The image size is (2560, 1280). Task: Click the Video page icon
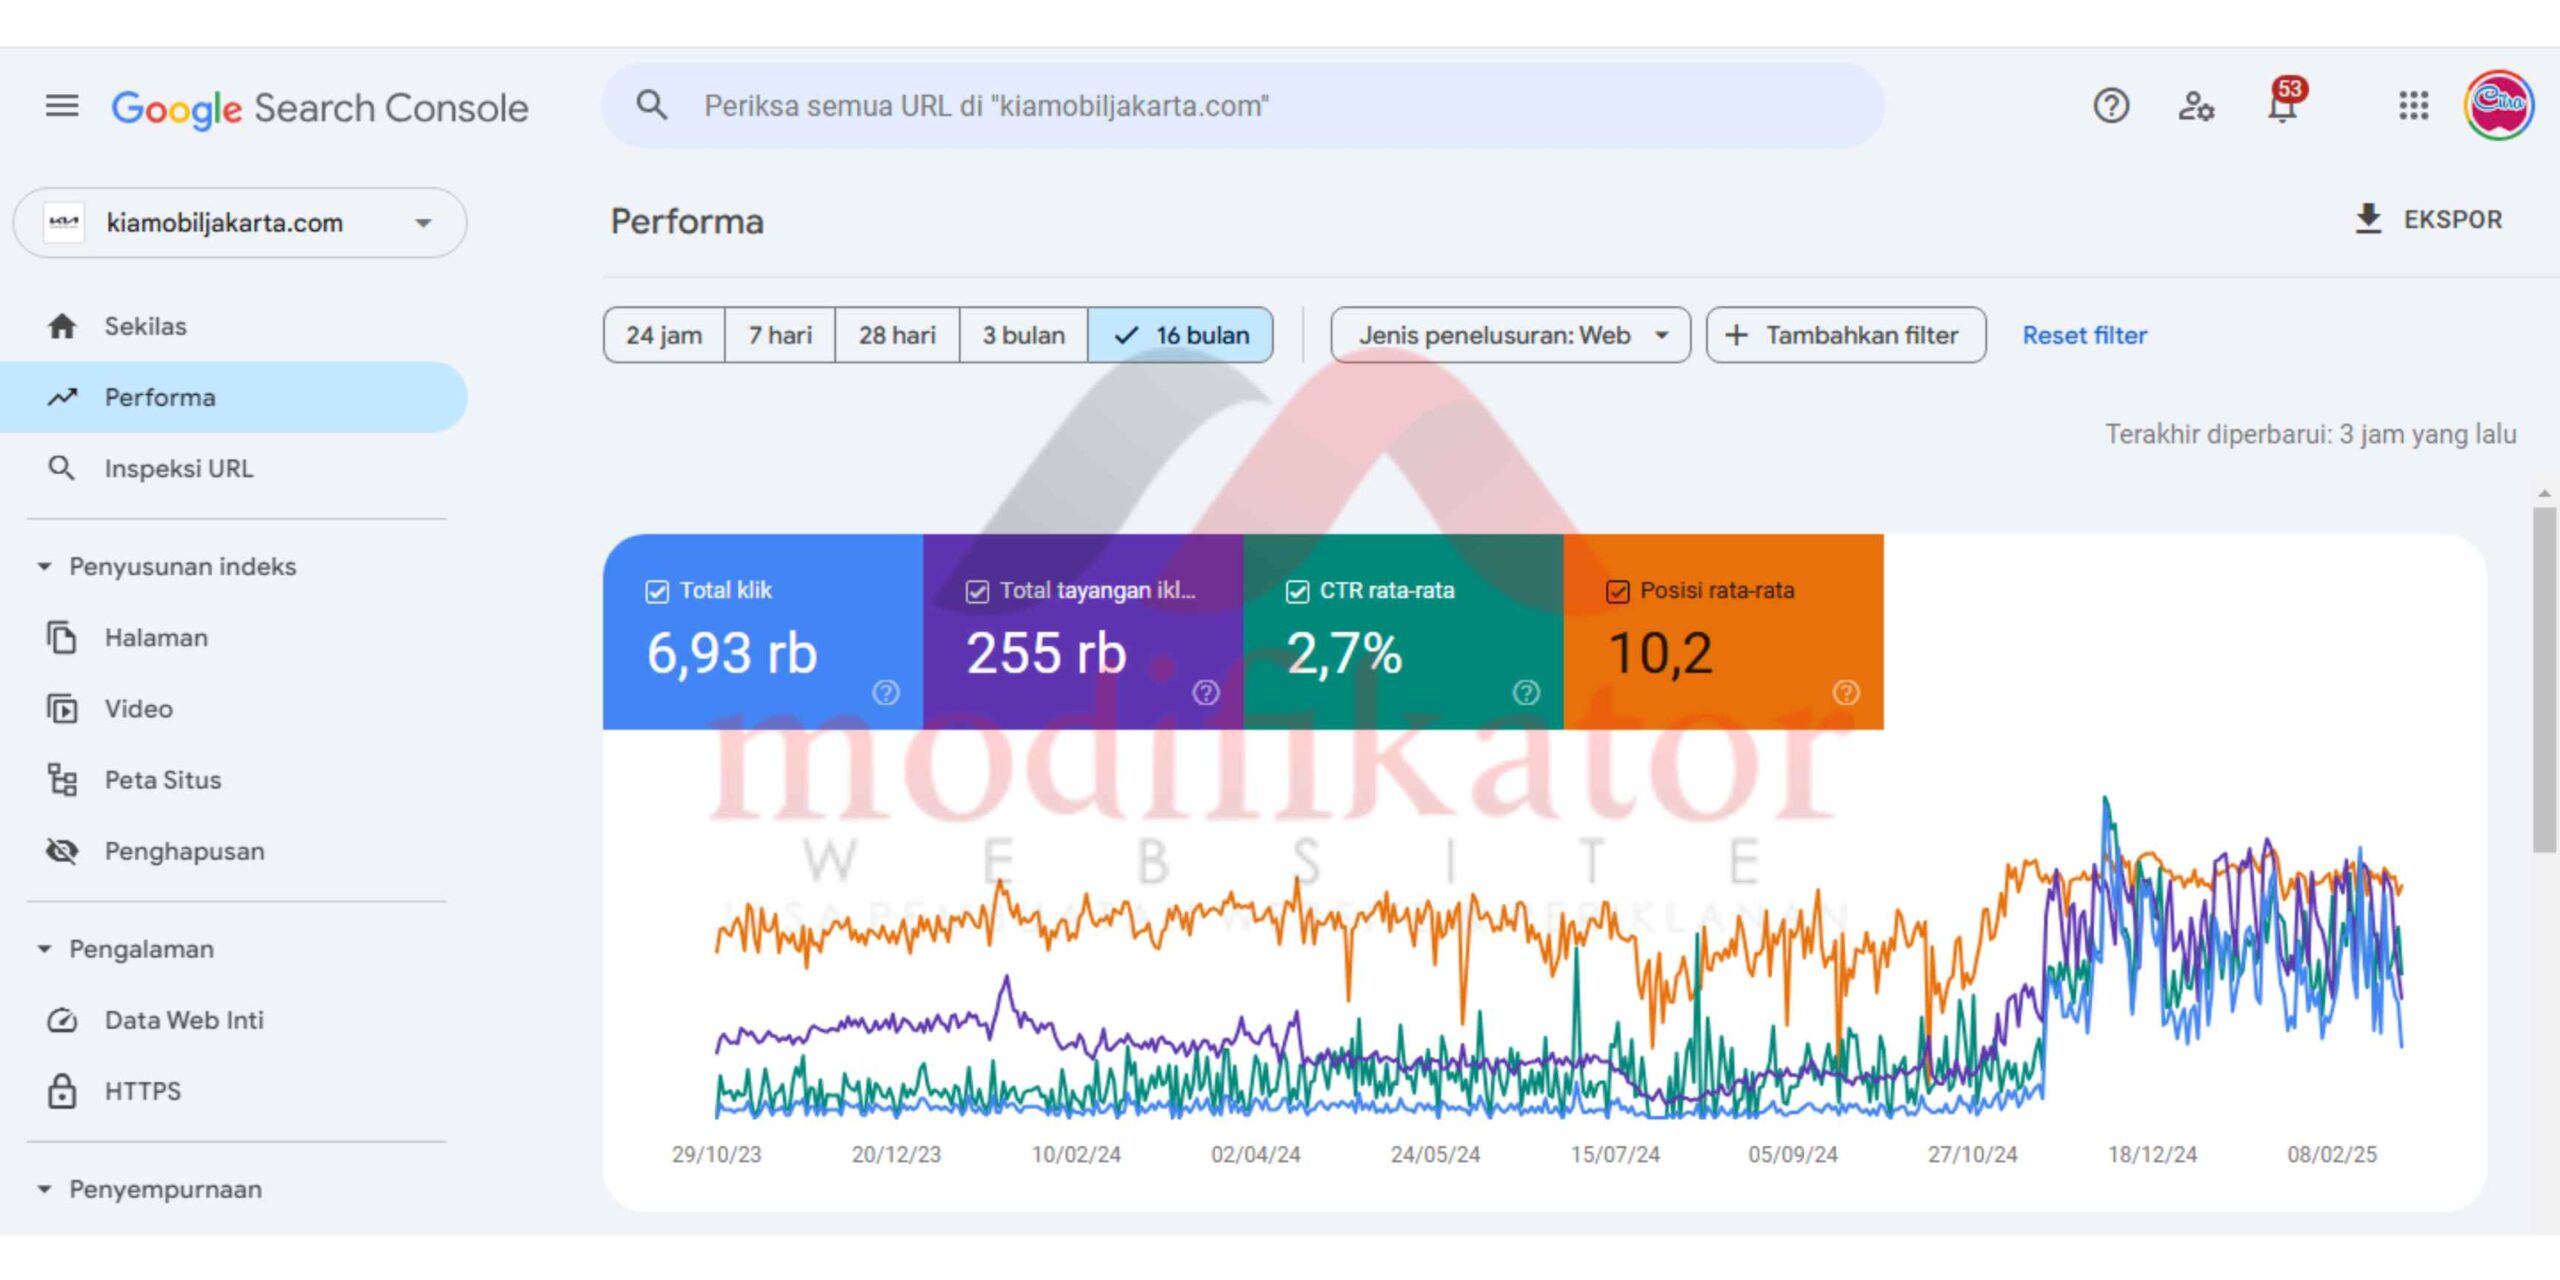(62, 708)
